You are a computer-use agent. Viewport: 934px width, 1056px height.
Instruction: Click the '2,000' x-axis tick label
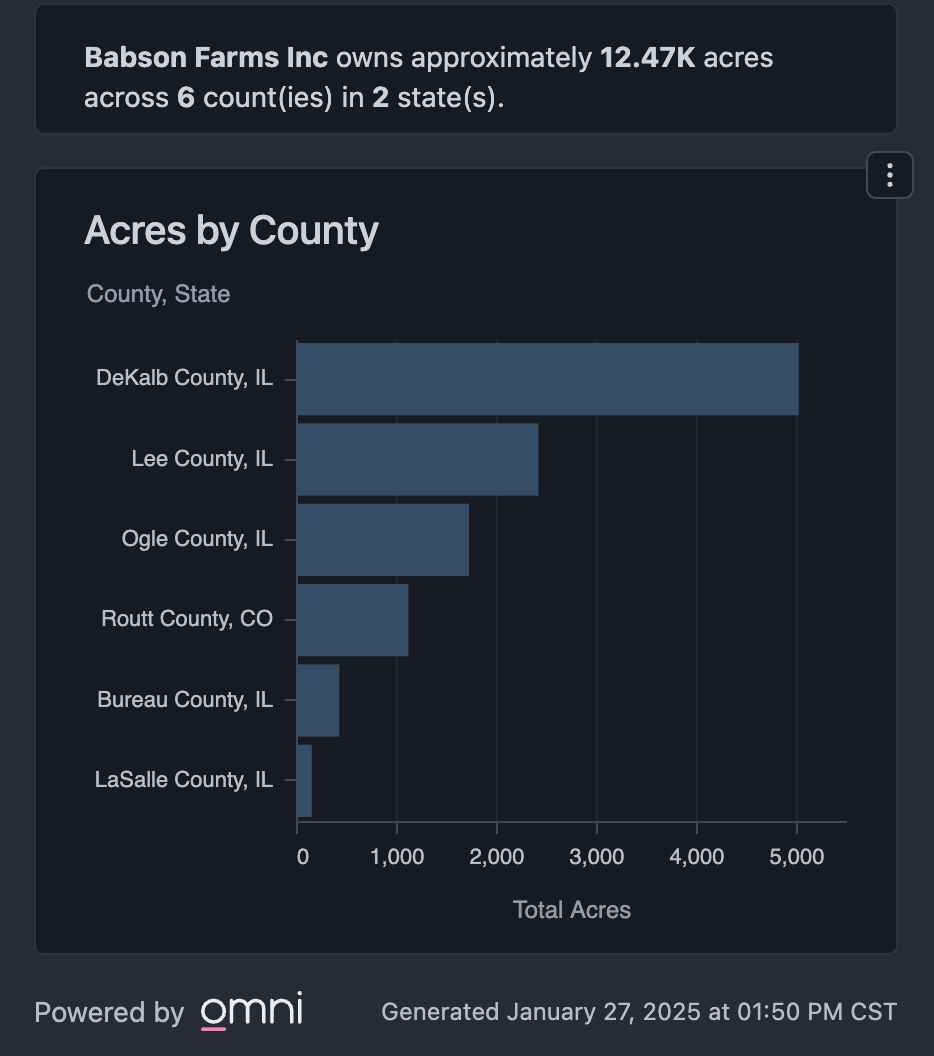pyautogui.click(x=497, y=857)
